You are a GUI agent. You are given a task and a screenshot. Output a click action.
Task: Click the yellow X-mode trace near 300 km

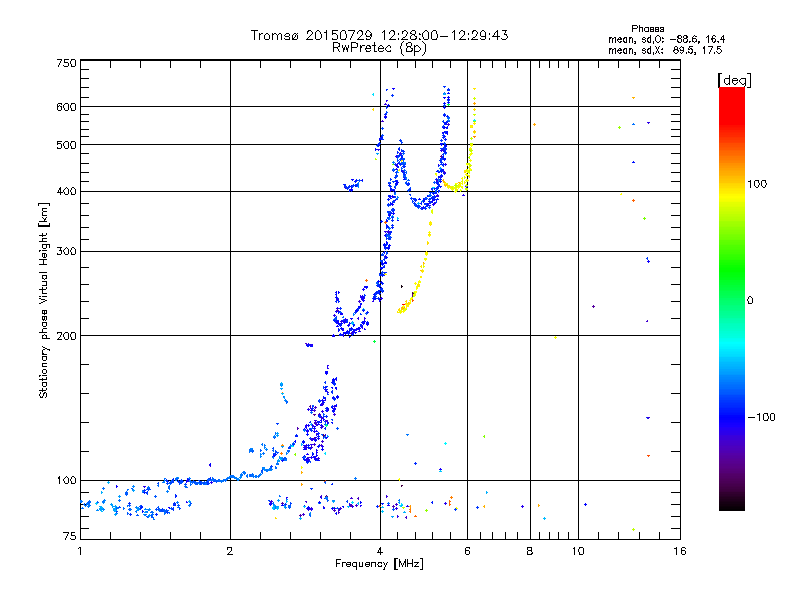point(427,251)
